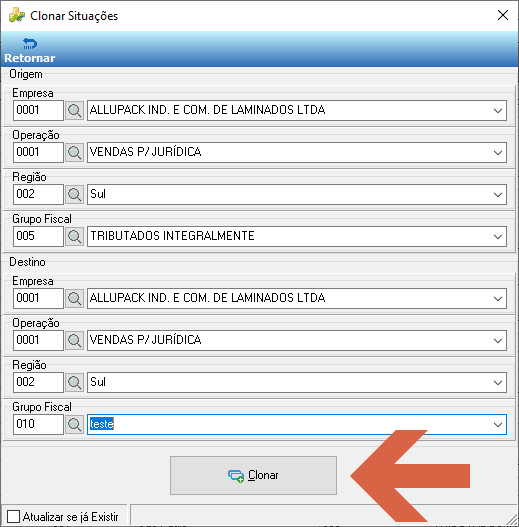Expand destination Operação VENDAS P/ JURÍDICA dropdown
The height and width of the screenshot is (527, 519).
point(498,340)
